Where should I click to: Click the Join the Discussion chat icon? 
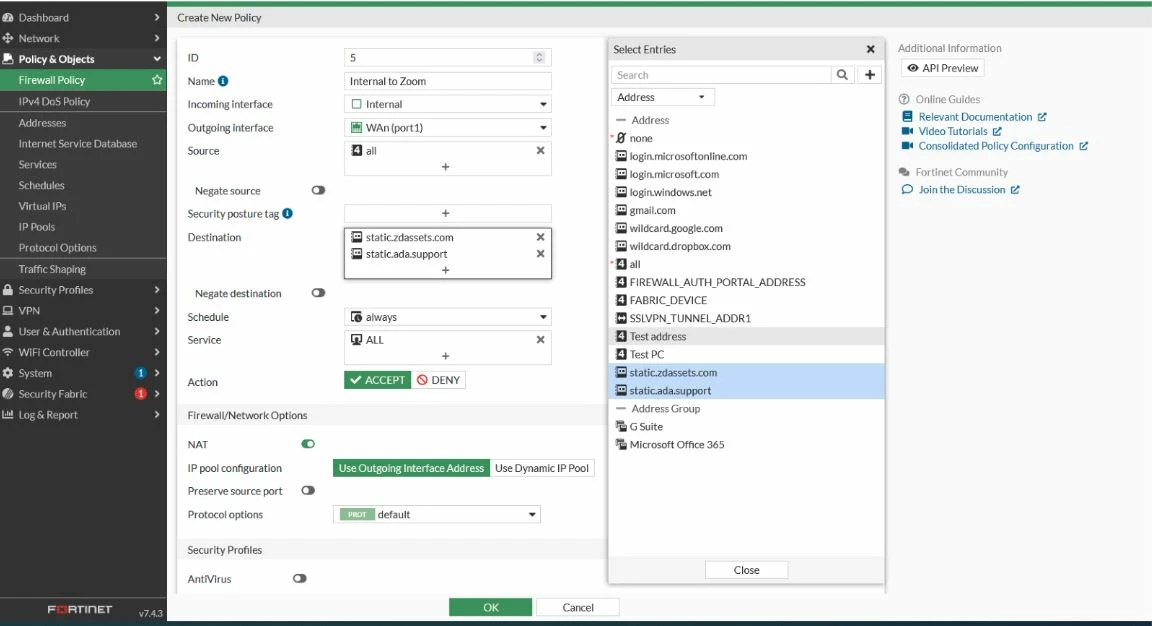click(x=907, y=190)
